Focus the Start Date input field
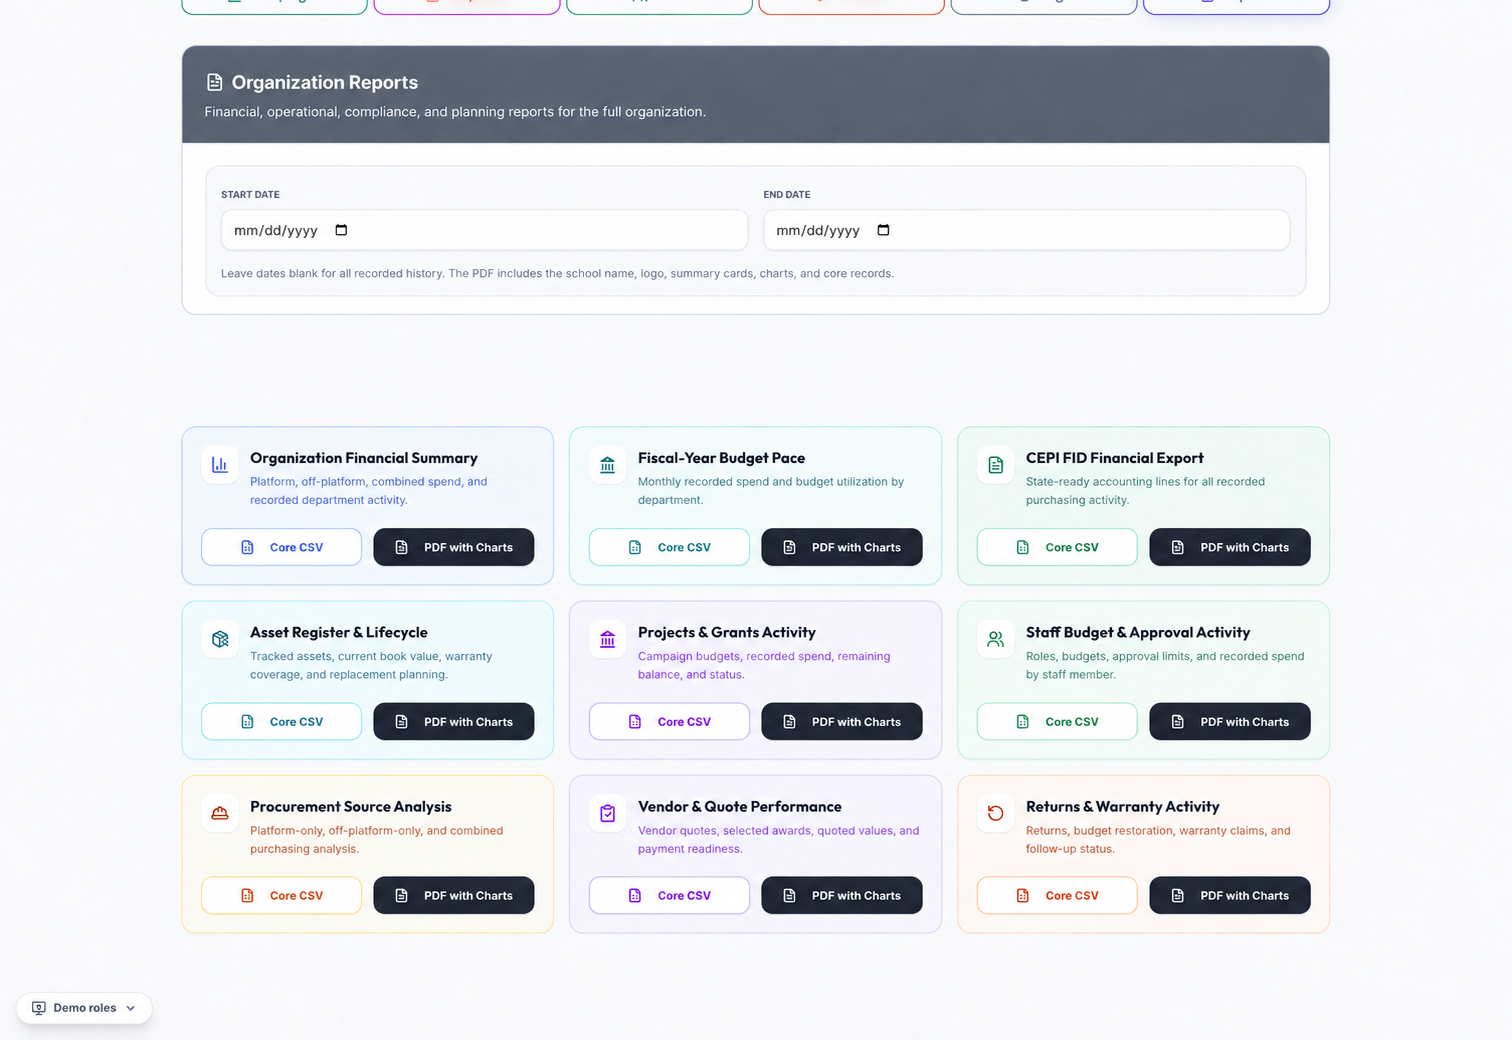Screen dimensions: 1512x1040 [x=484, y=230]
